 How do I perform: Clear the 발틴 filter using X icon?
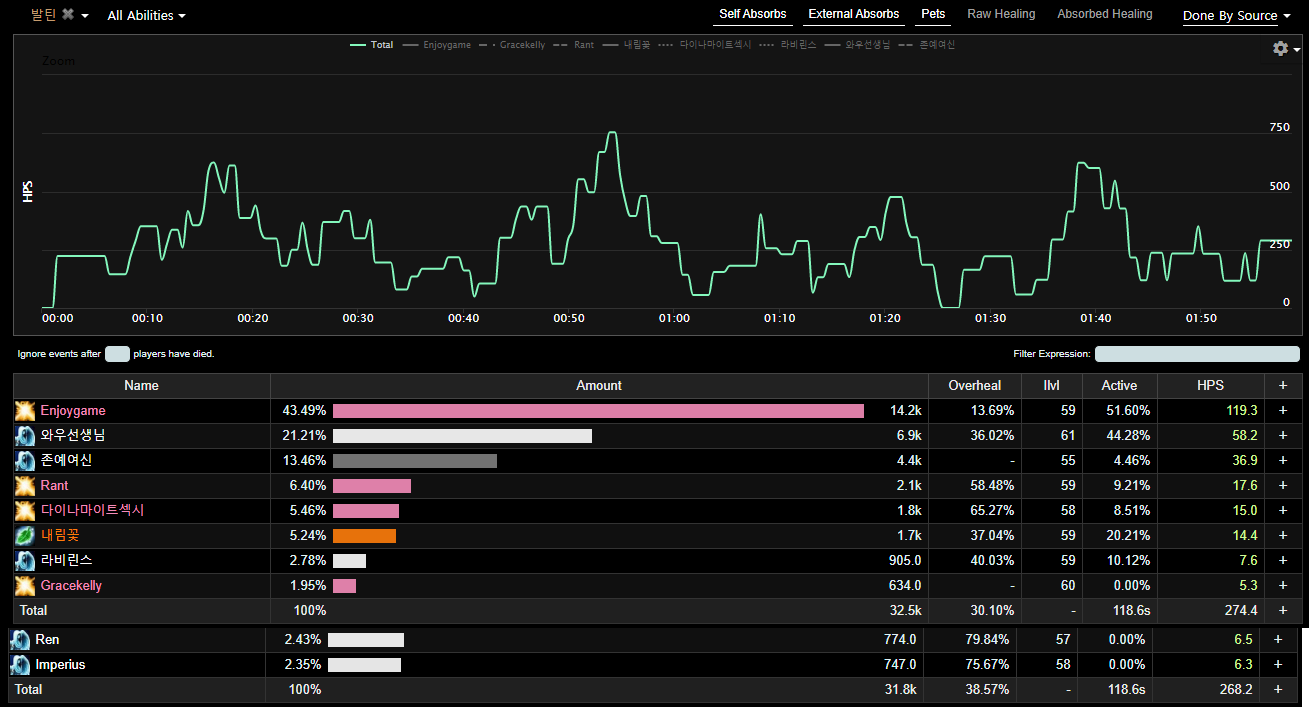pyautogui.click(x=68, y=15)
